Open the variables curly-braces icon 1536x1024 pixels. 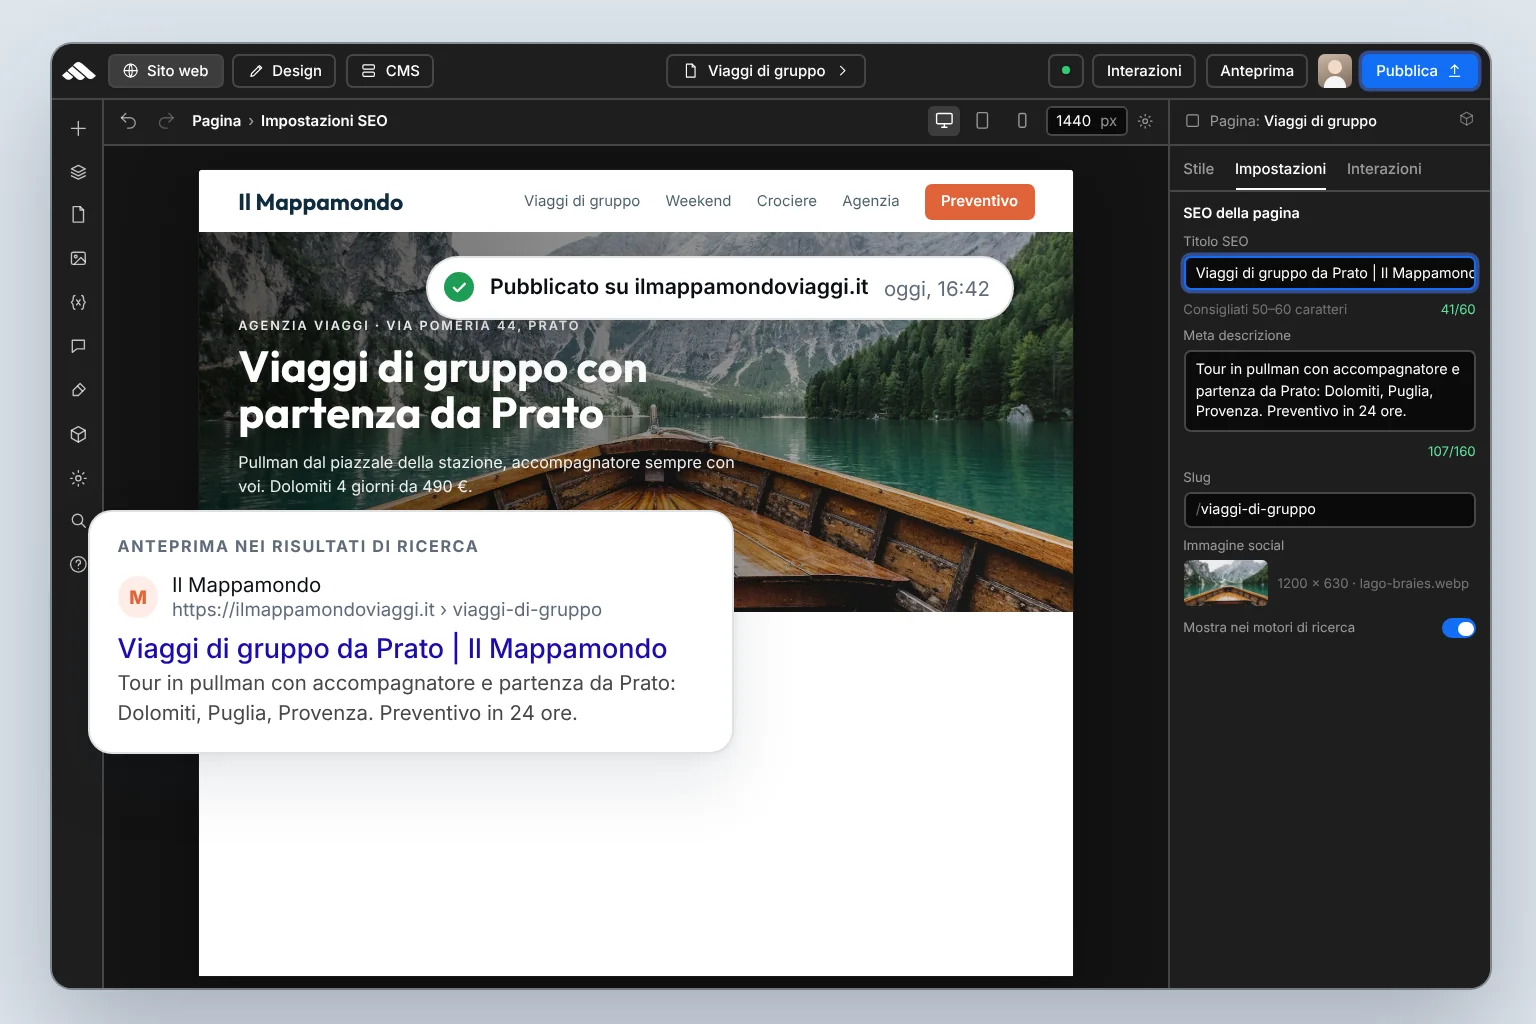pos(78,302)
